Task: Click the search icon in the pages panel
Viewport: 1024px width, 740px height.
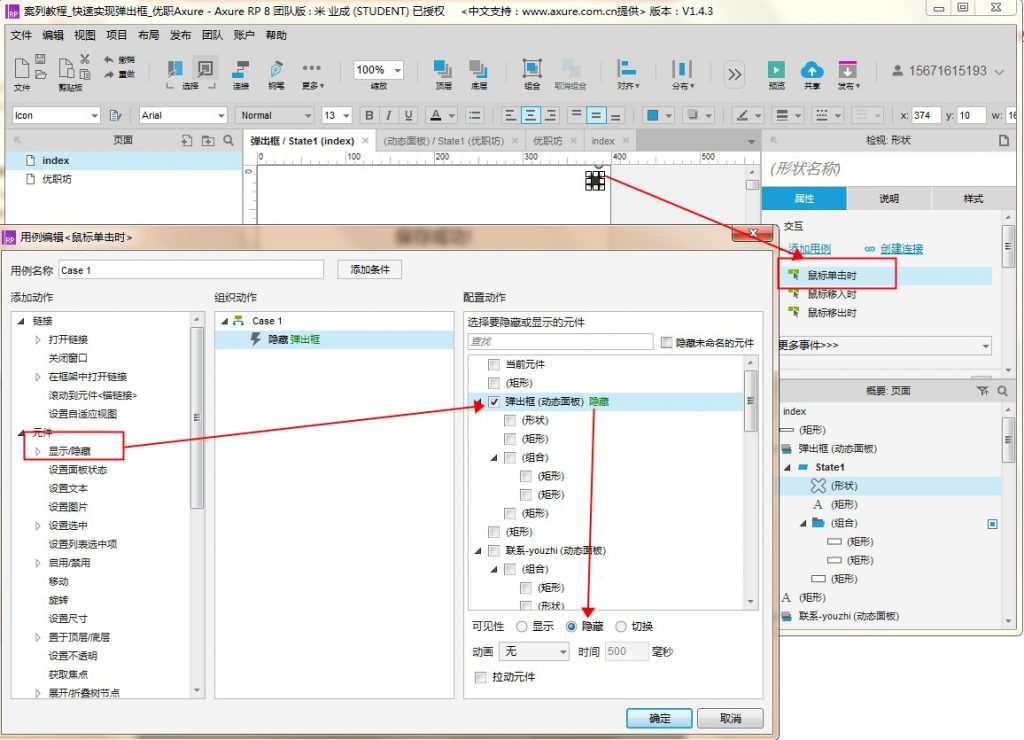Action: (228, 141)
